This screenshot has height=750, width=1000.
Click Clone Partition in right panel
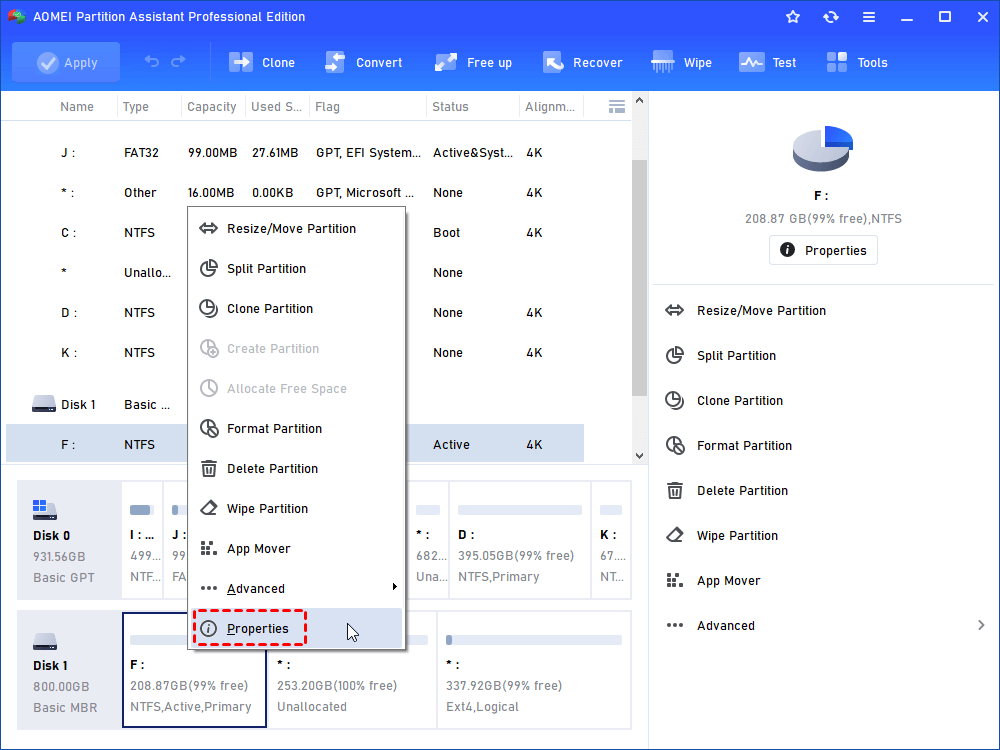[x=739, y=401]
